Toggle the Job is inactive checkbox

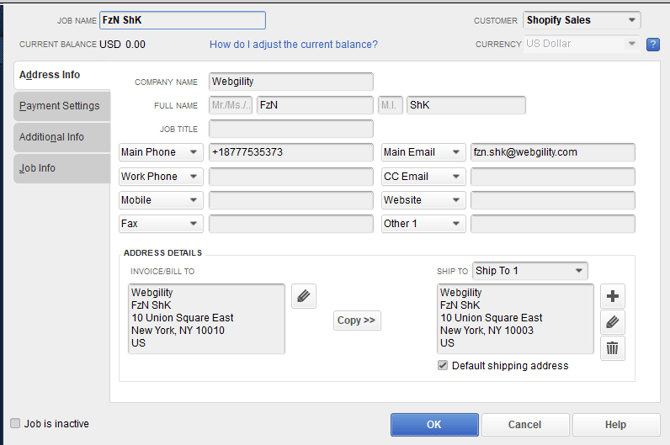(15, 424)
